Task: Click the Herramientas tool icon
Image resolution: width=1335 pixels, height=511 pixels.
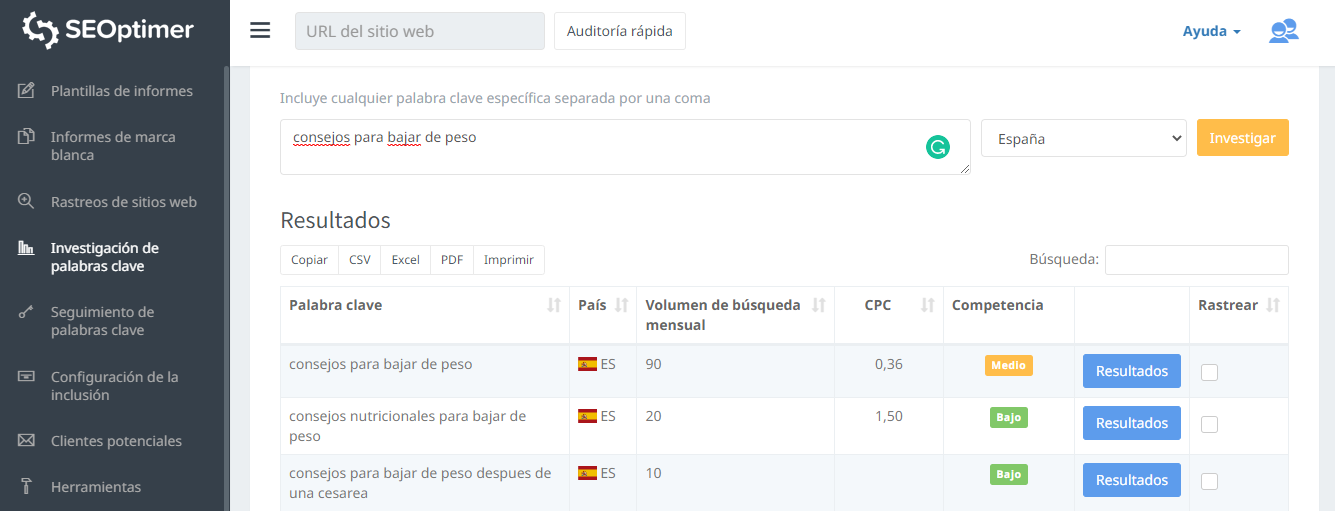Action: (27, 487)
